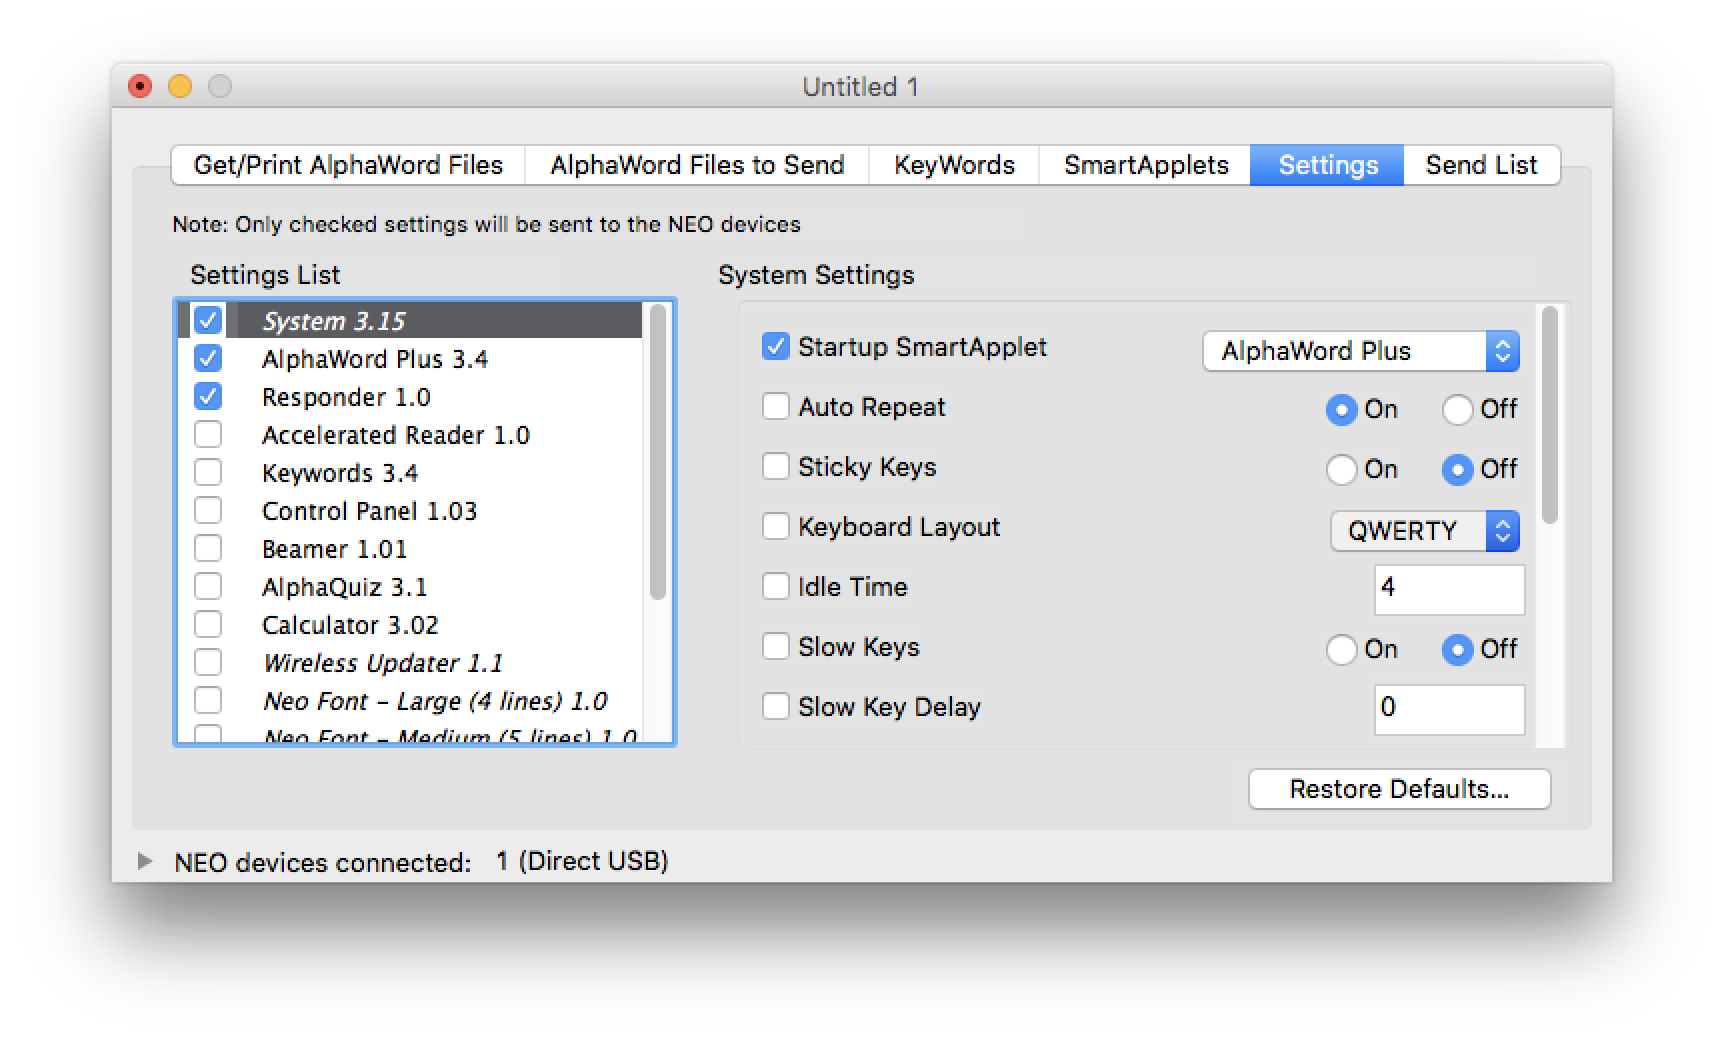The image size is (1724, 1042).
Task: Check the Keywords 3.4 checkbox
Action: coord(208,472)
